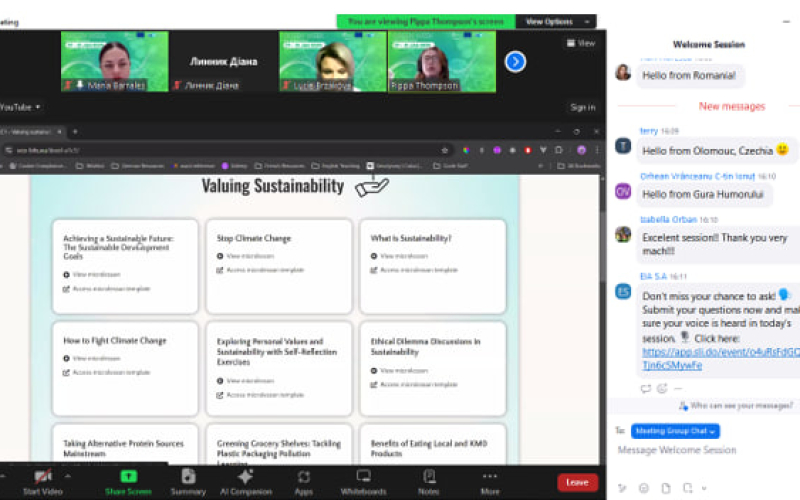Screen dimensions: 800x500
Task: Change the layout with View button
Action: coord(581,43)
